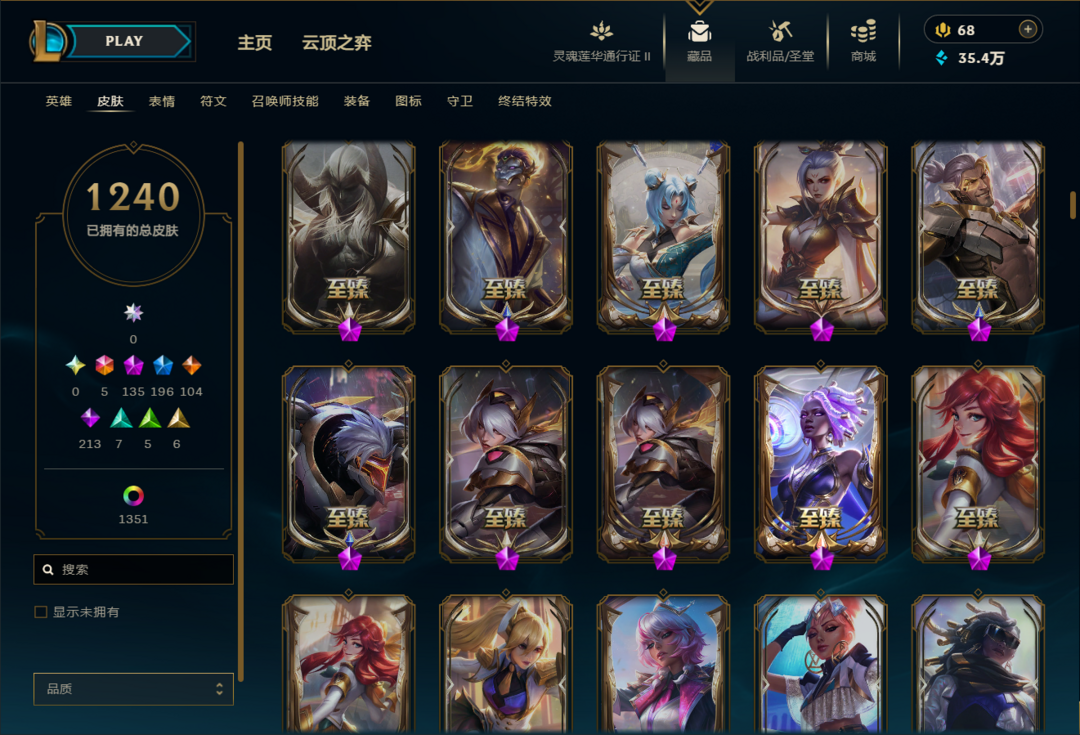Click the chroma color wheel icon
Screen dimensions: 1080x735
pyautogui.click(x=134, y=495)
